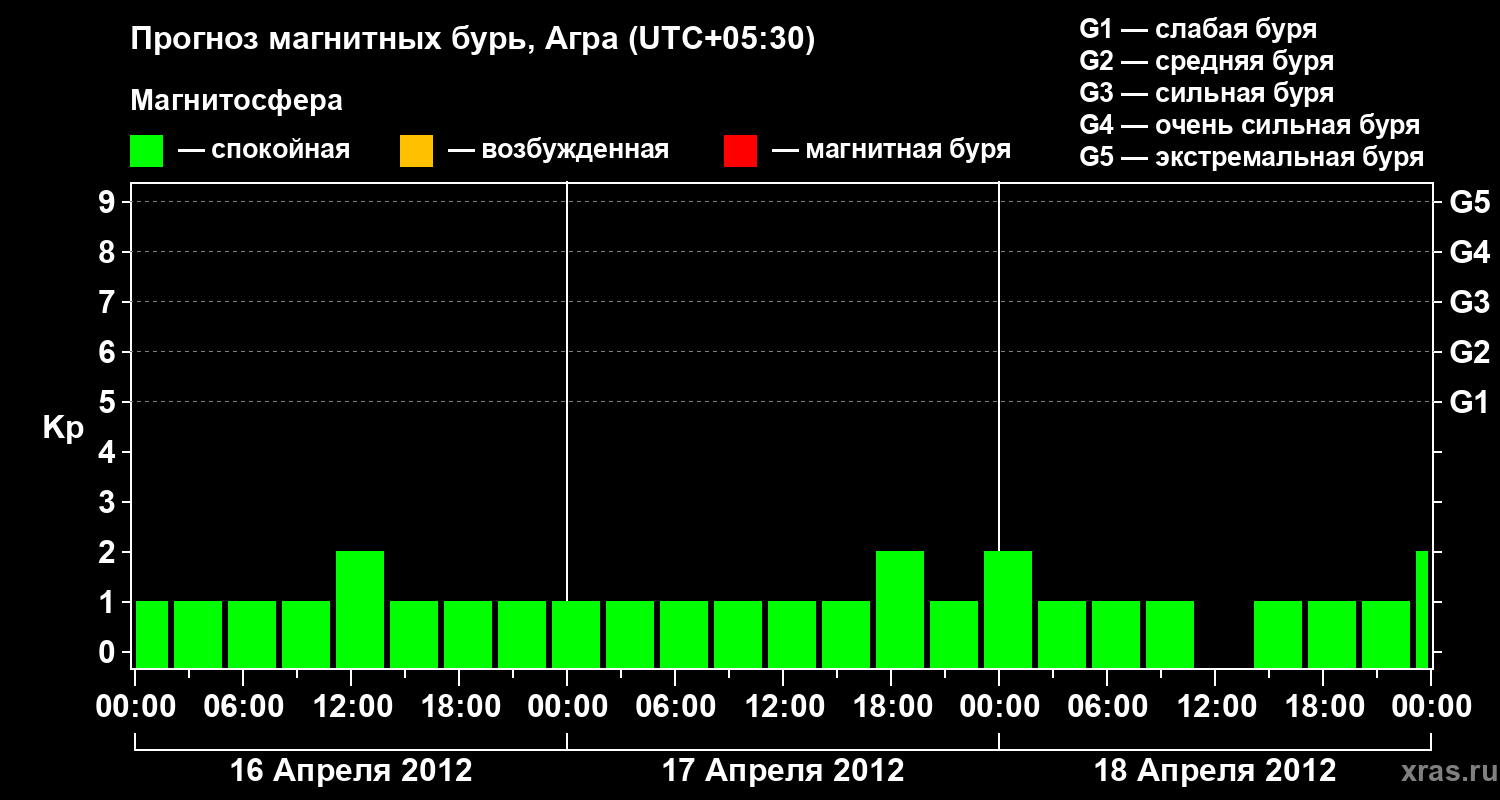Click the 'G4 — очень сильная буря' line
The image size is (1500, 800).
pos(1249,125)
